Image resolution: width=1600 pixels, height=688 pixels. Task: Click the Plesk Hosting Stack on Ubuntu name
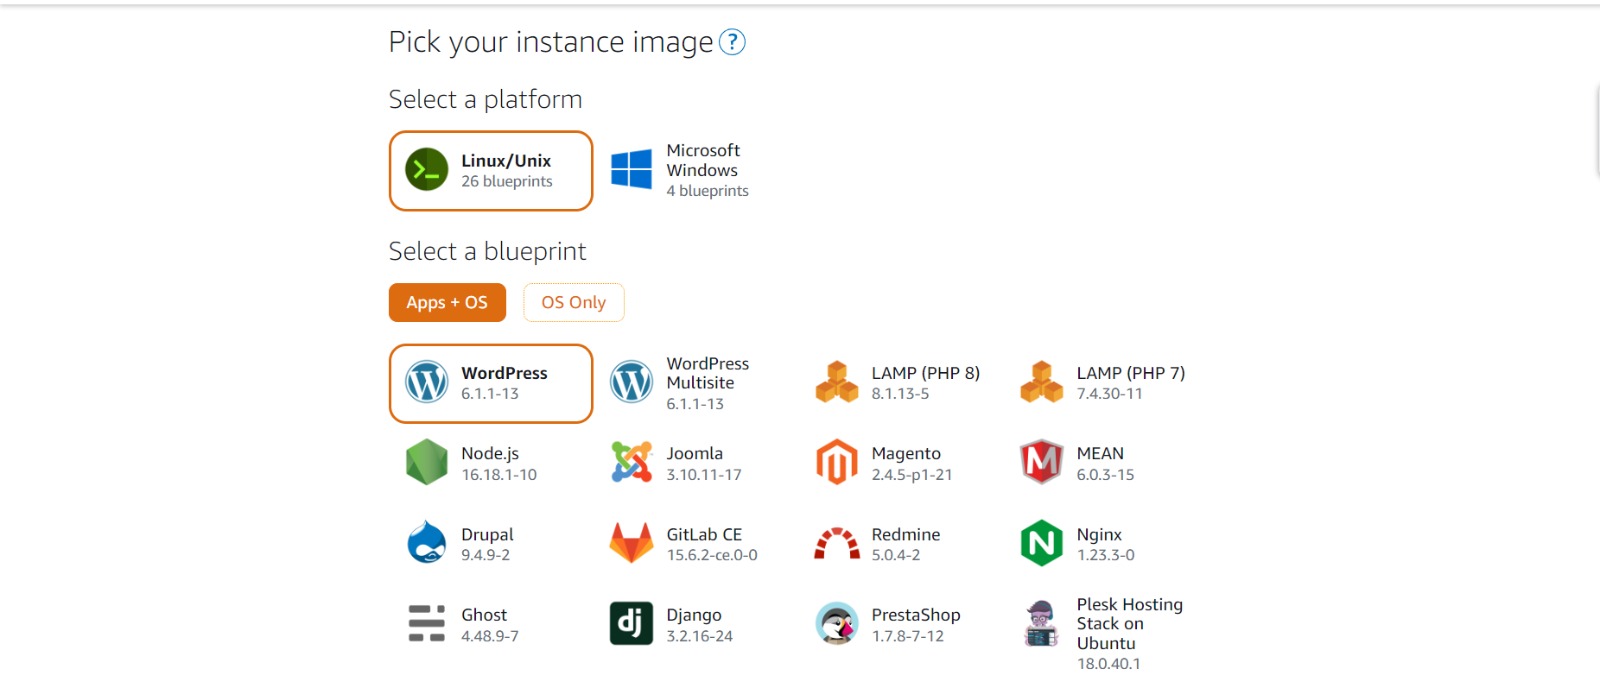coord(1129,623)
